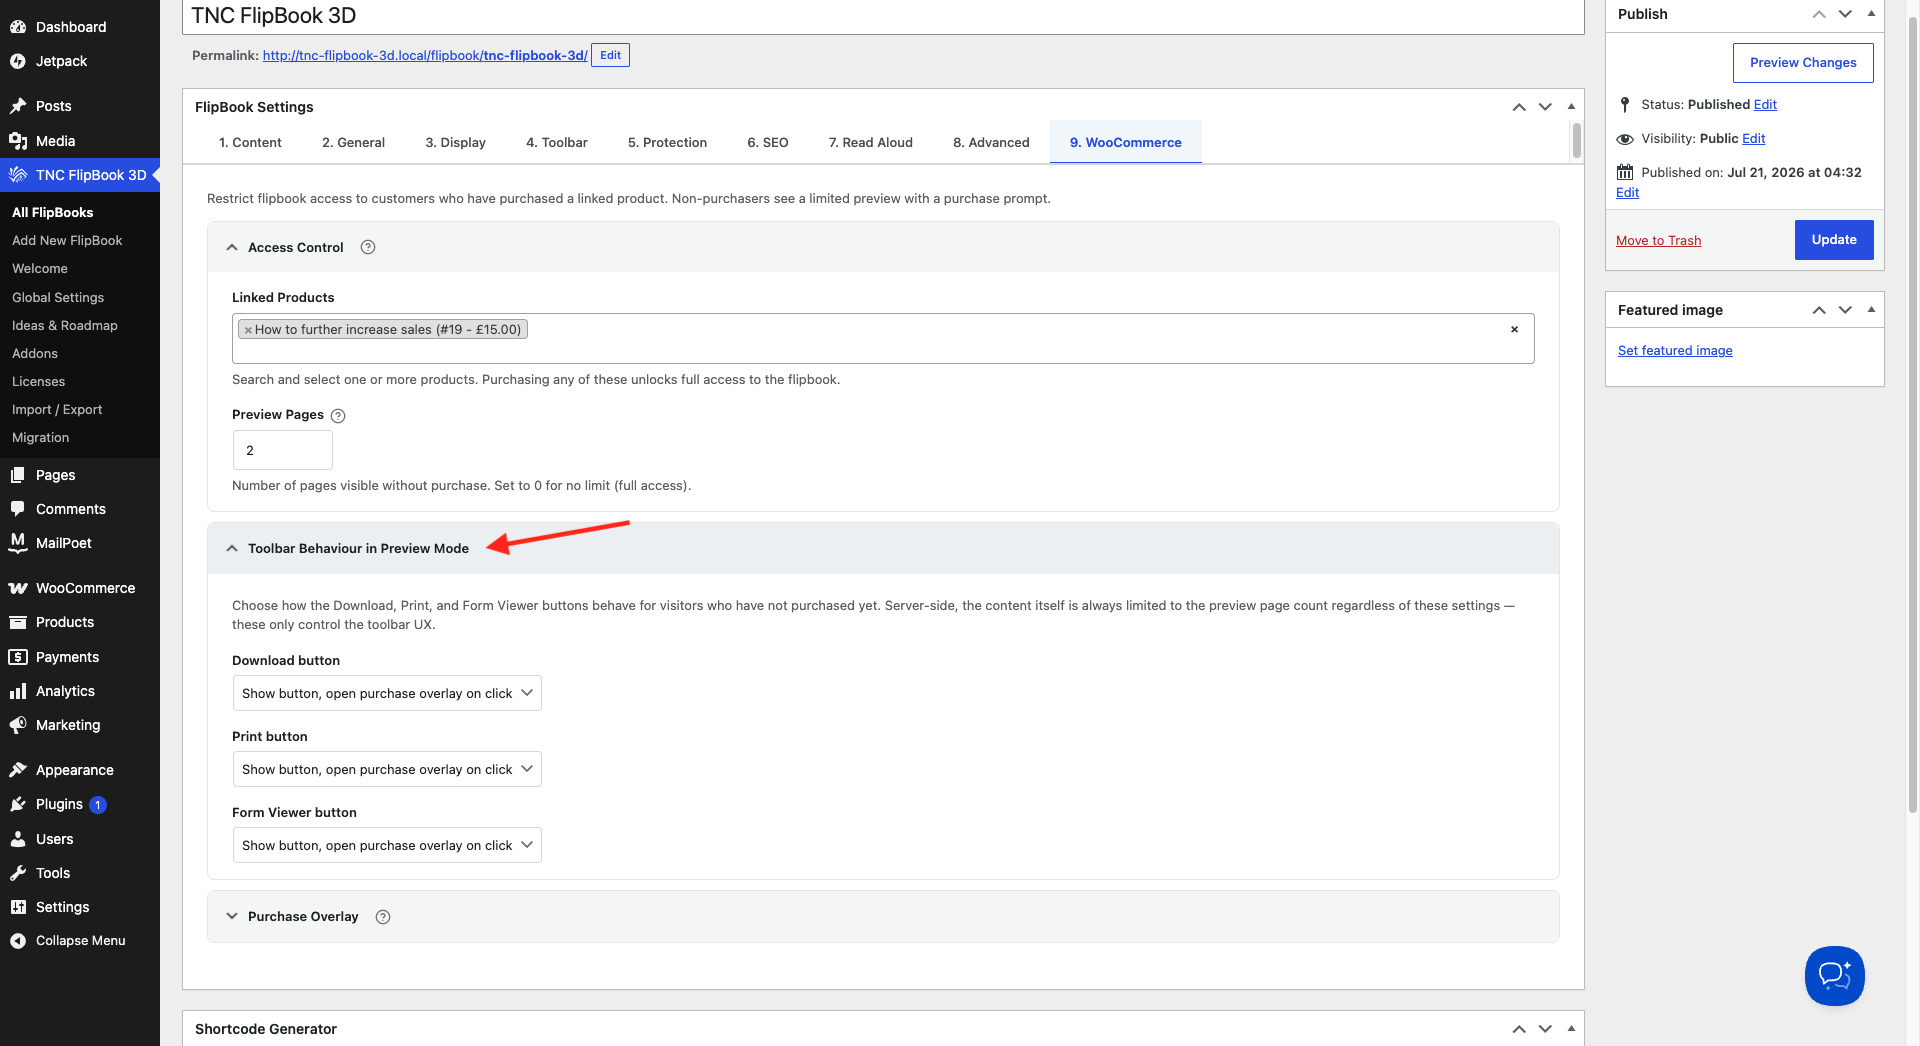Screen dimensions: 1920x1046
Task: Open the 7. Read Aloud tab
Action: click(x=871, y=142)
